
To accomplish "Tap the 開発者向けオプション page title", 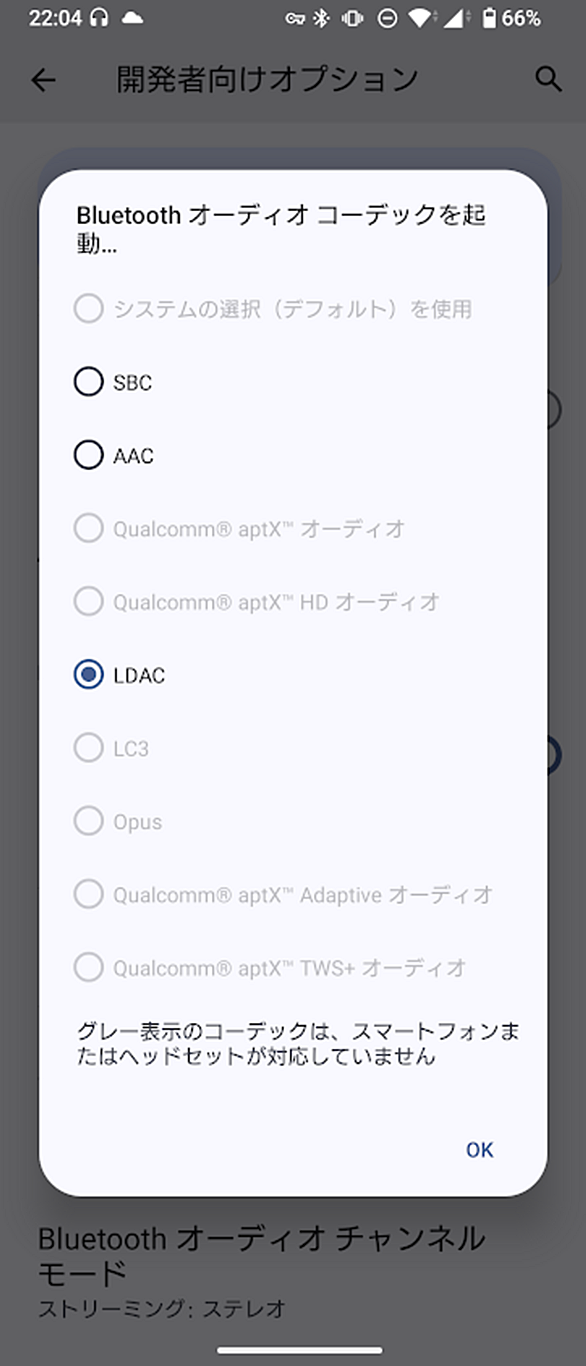I will point(267,80).
